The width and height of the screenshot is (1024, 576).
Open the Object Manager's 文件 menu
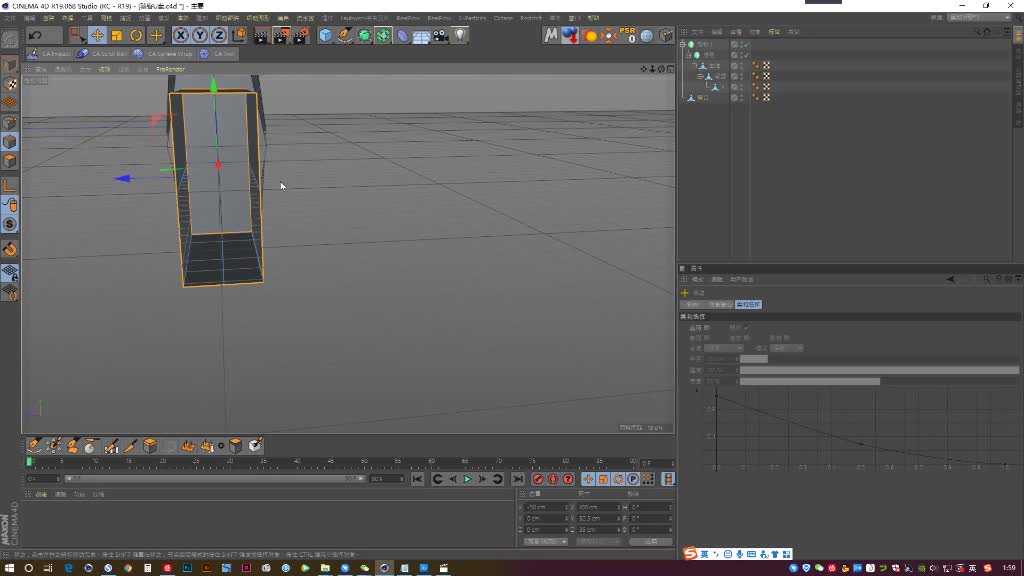(x=695, y=32)
